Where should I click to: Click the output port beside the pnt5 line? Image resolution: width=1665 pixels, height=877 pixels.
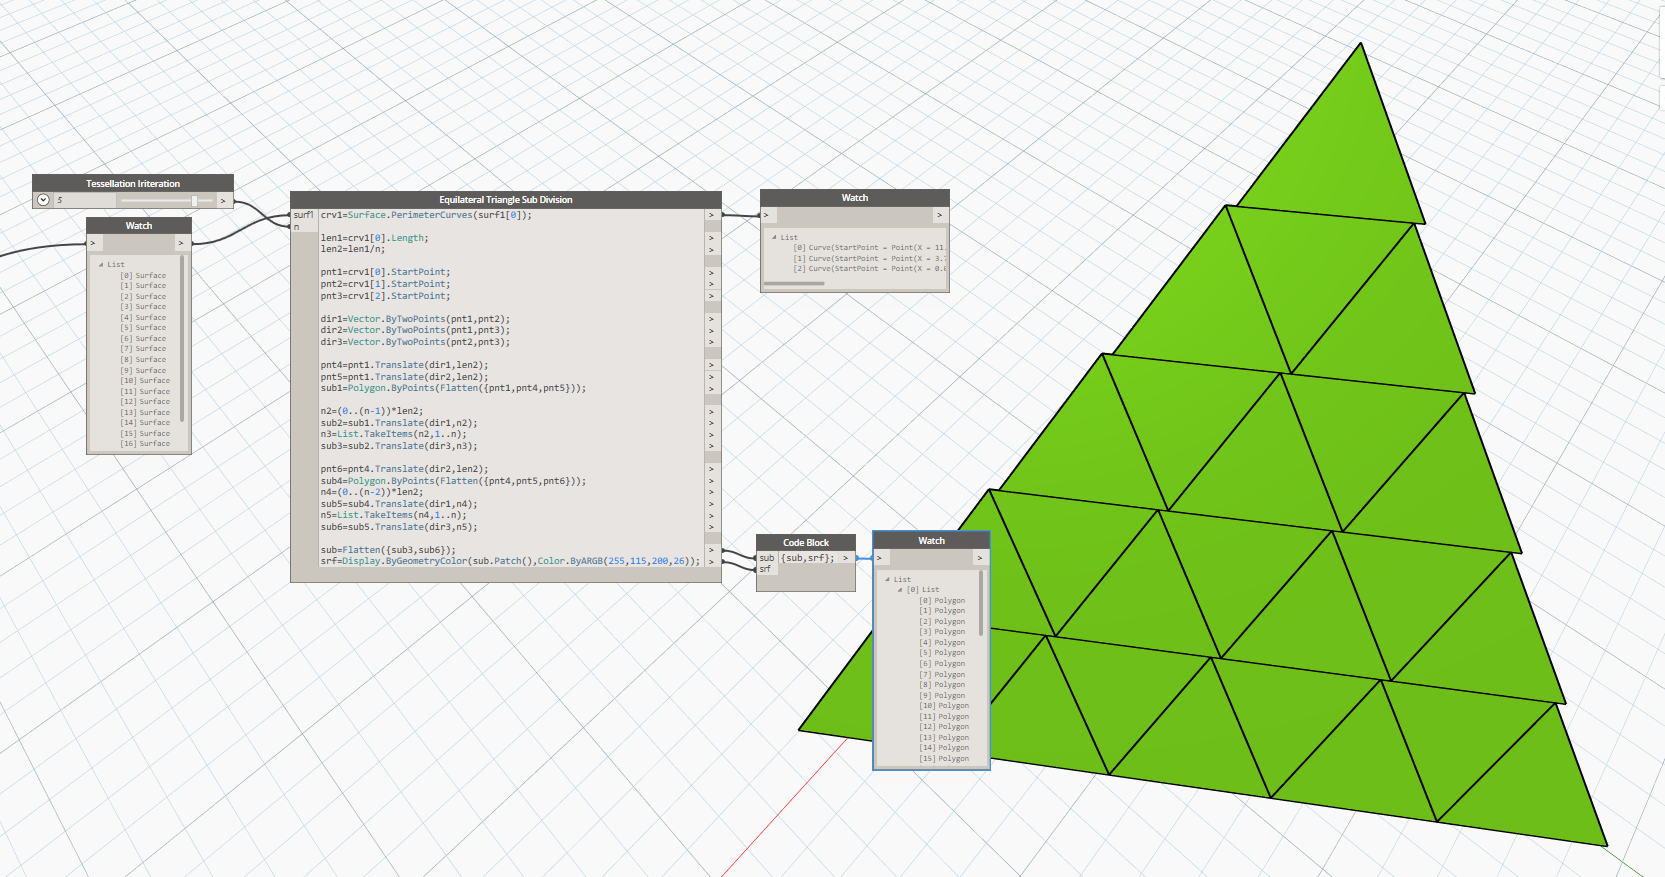[711, 377]
